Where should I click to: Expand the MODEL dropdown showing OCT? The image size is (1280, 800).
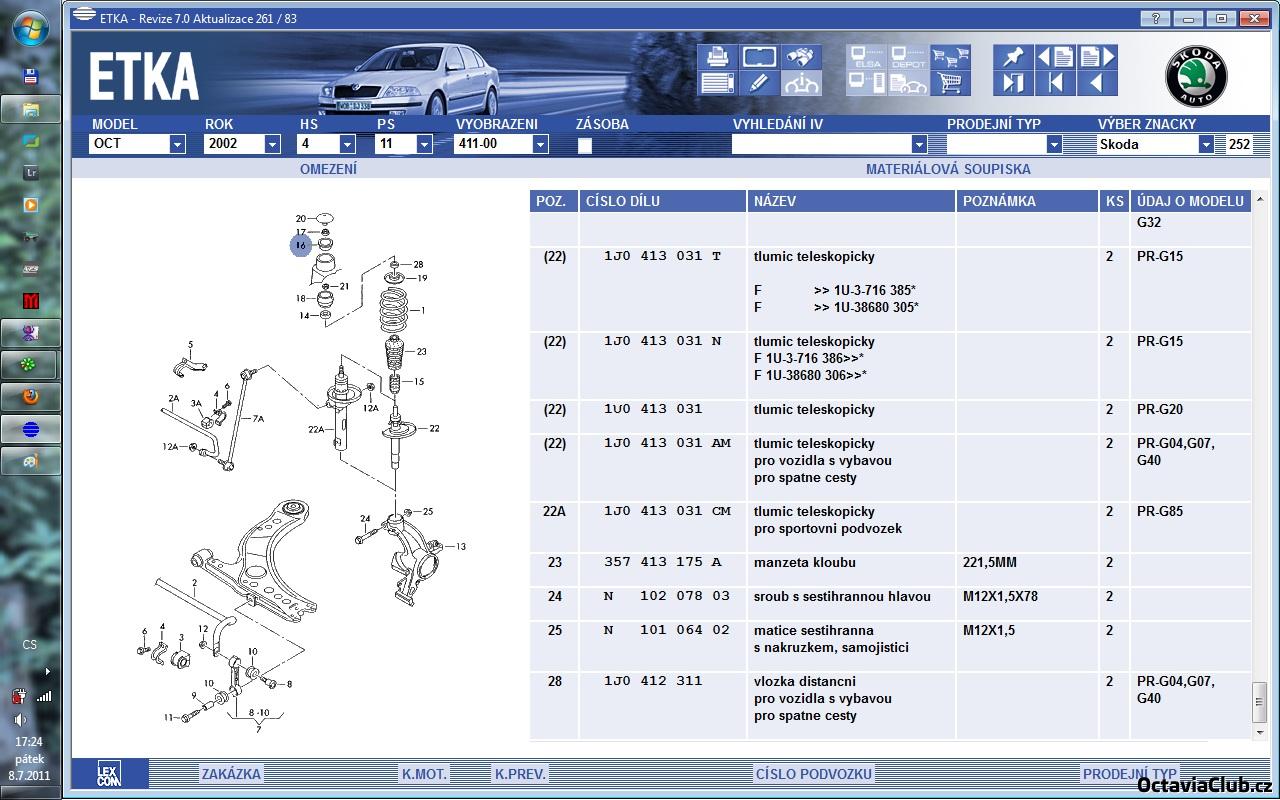[x=177, y=144]
